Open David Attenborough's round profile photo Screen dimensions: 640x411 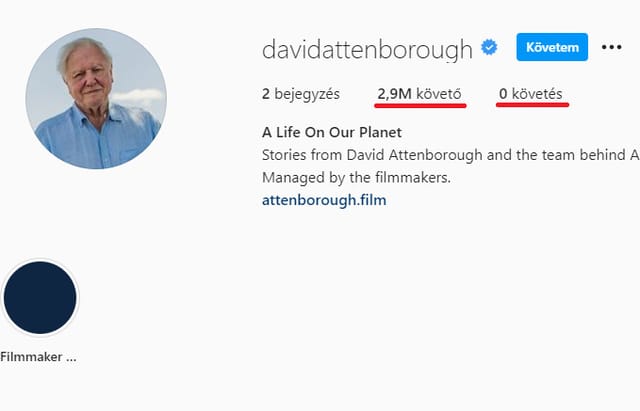click(96, 98)
